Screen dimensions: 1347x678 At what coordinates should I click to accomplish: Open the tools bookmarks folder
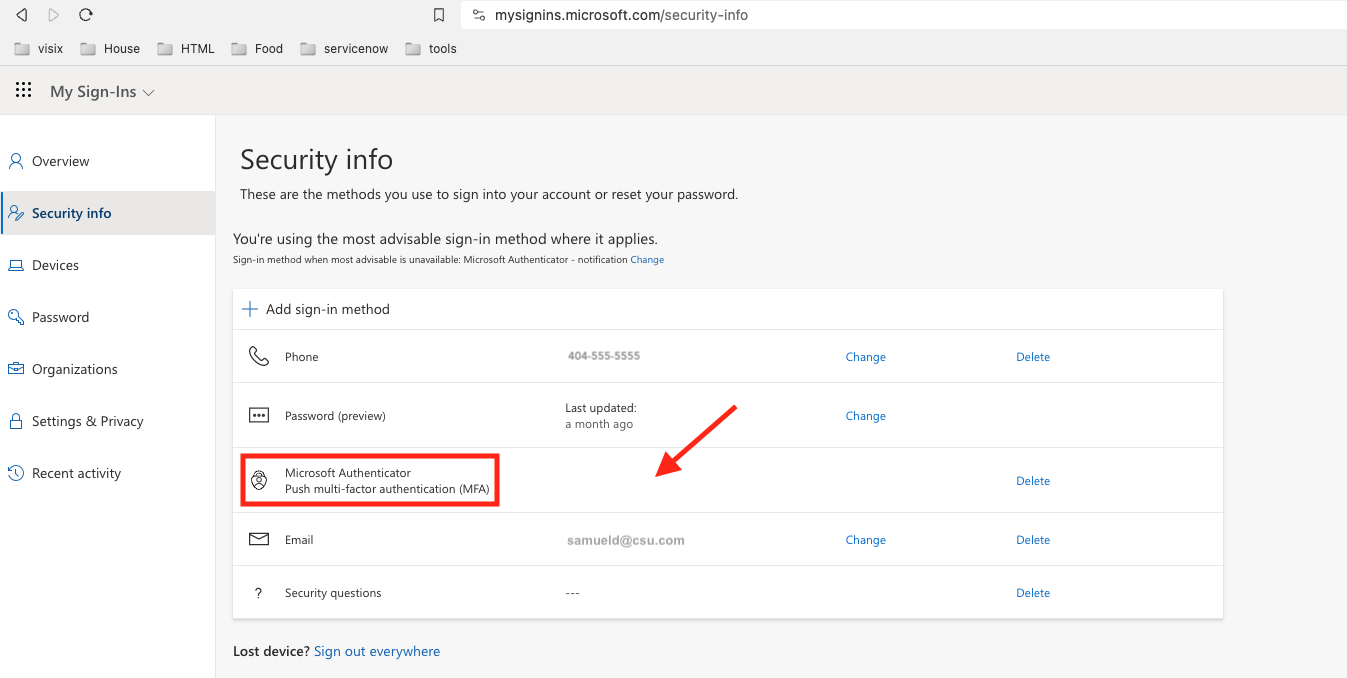431,48
